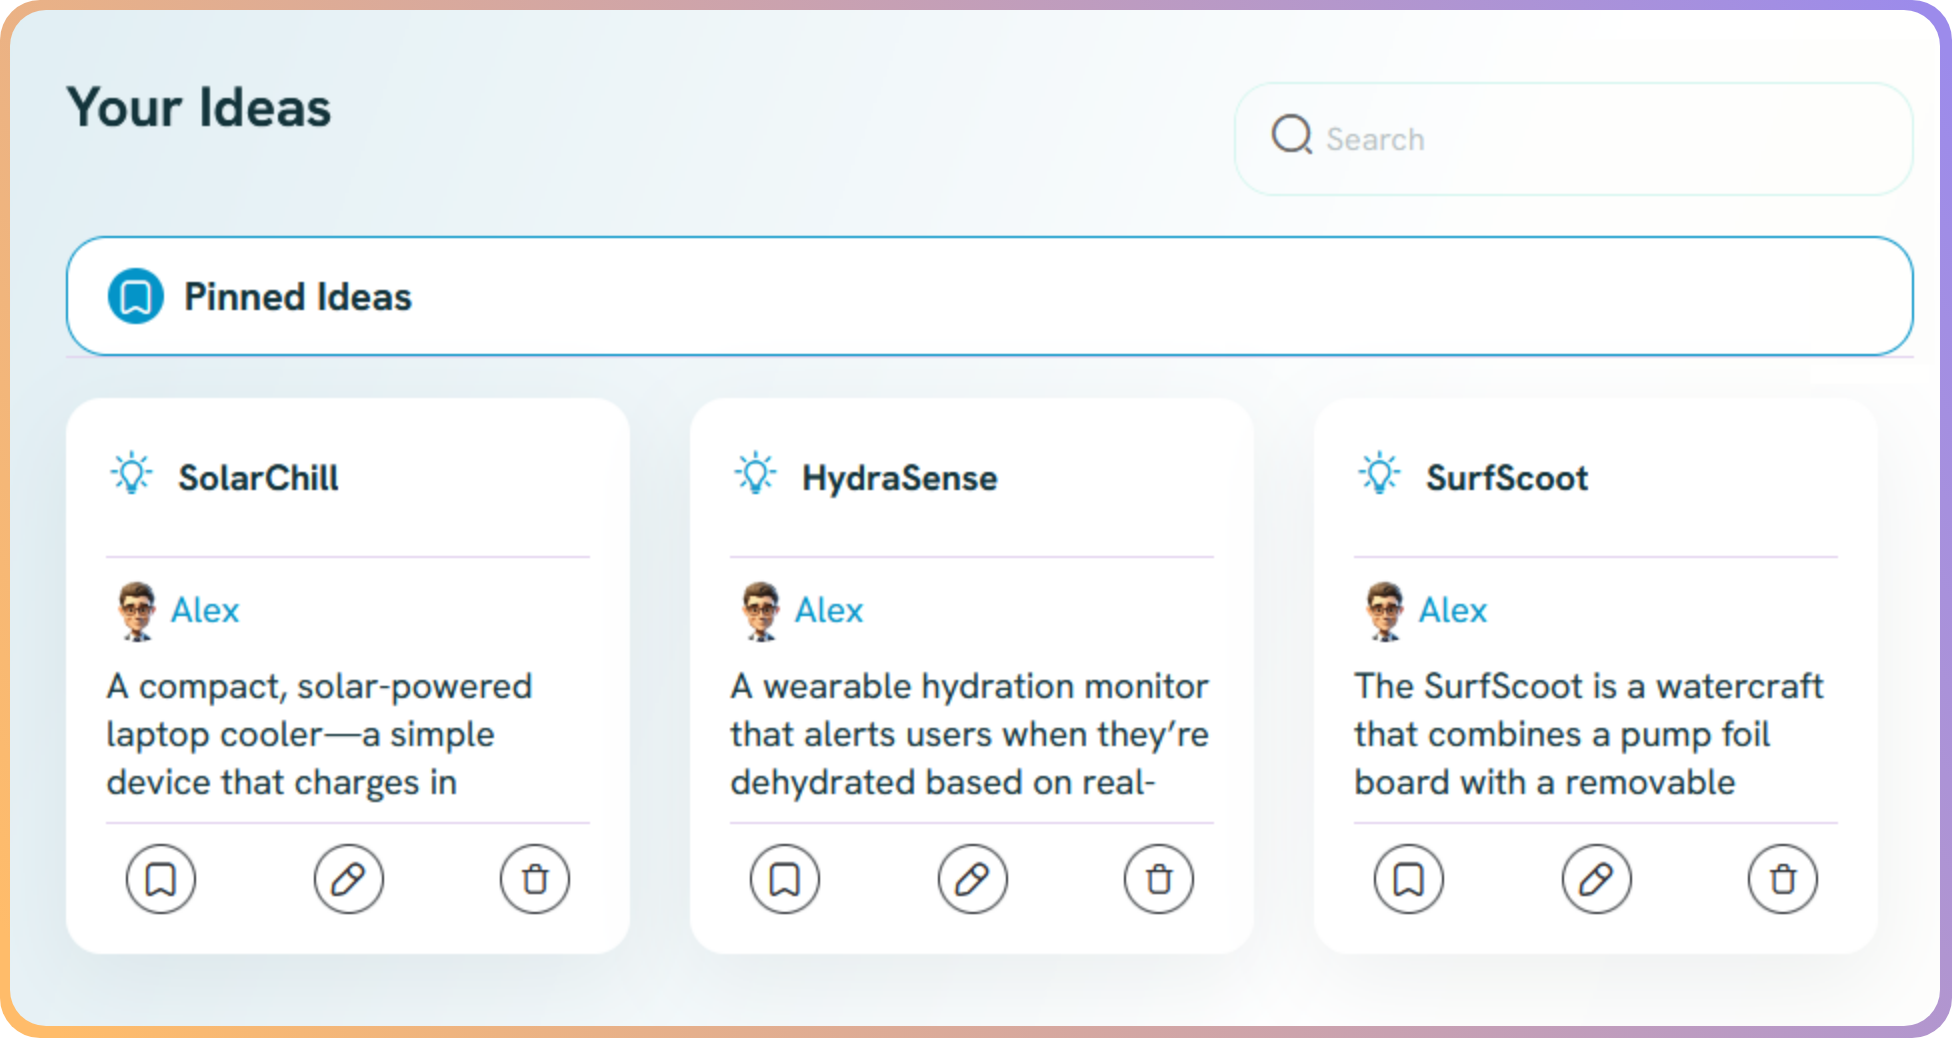Select the SurfScoot idea title

point(1506,478)
